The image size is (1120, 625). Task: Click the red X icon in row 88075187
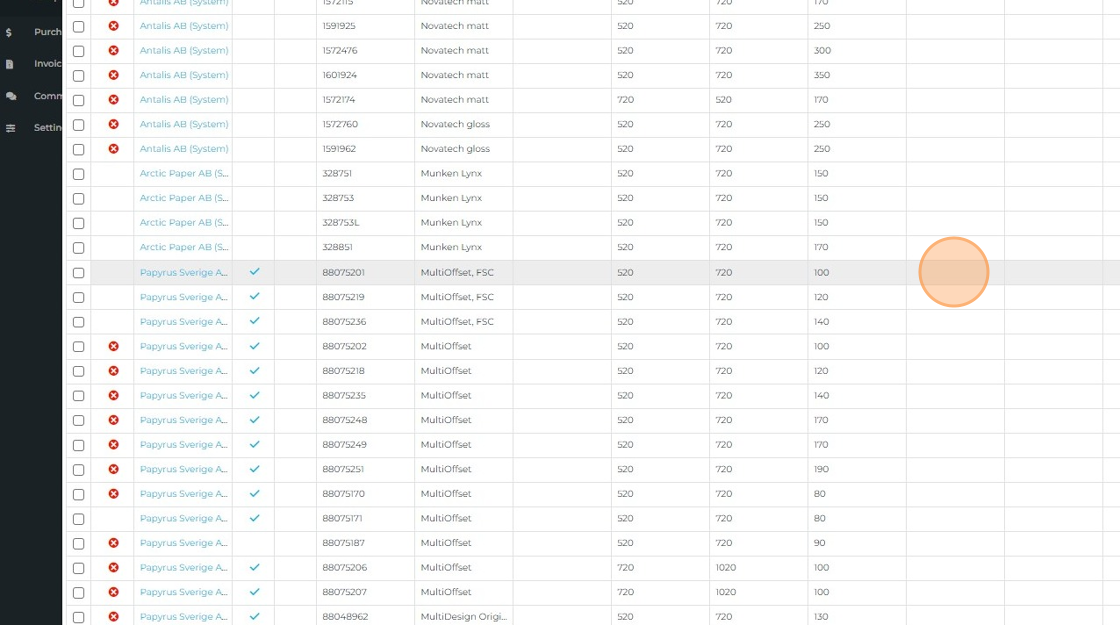click(113, 543)
